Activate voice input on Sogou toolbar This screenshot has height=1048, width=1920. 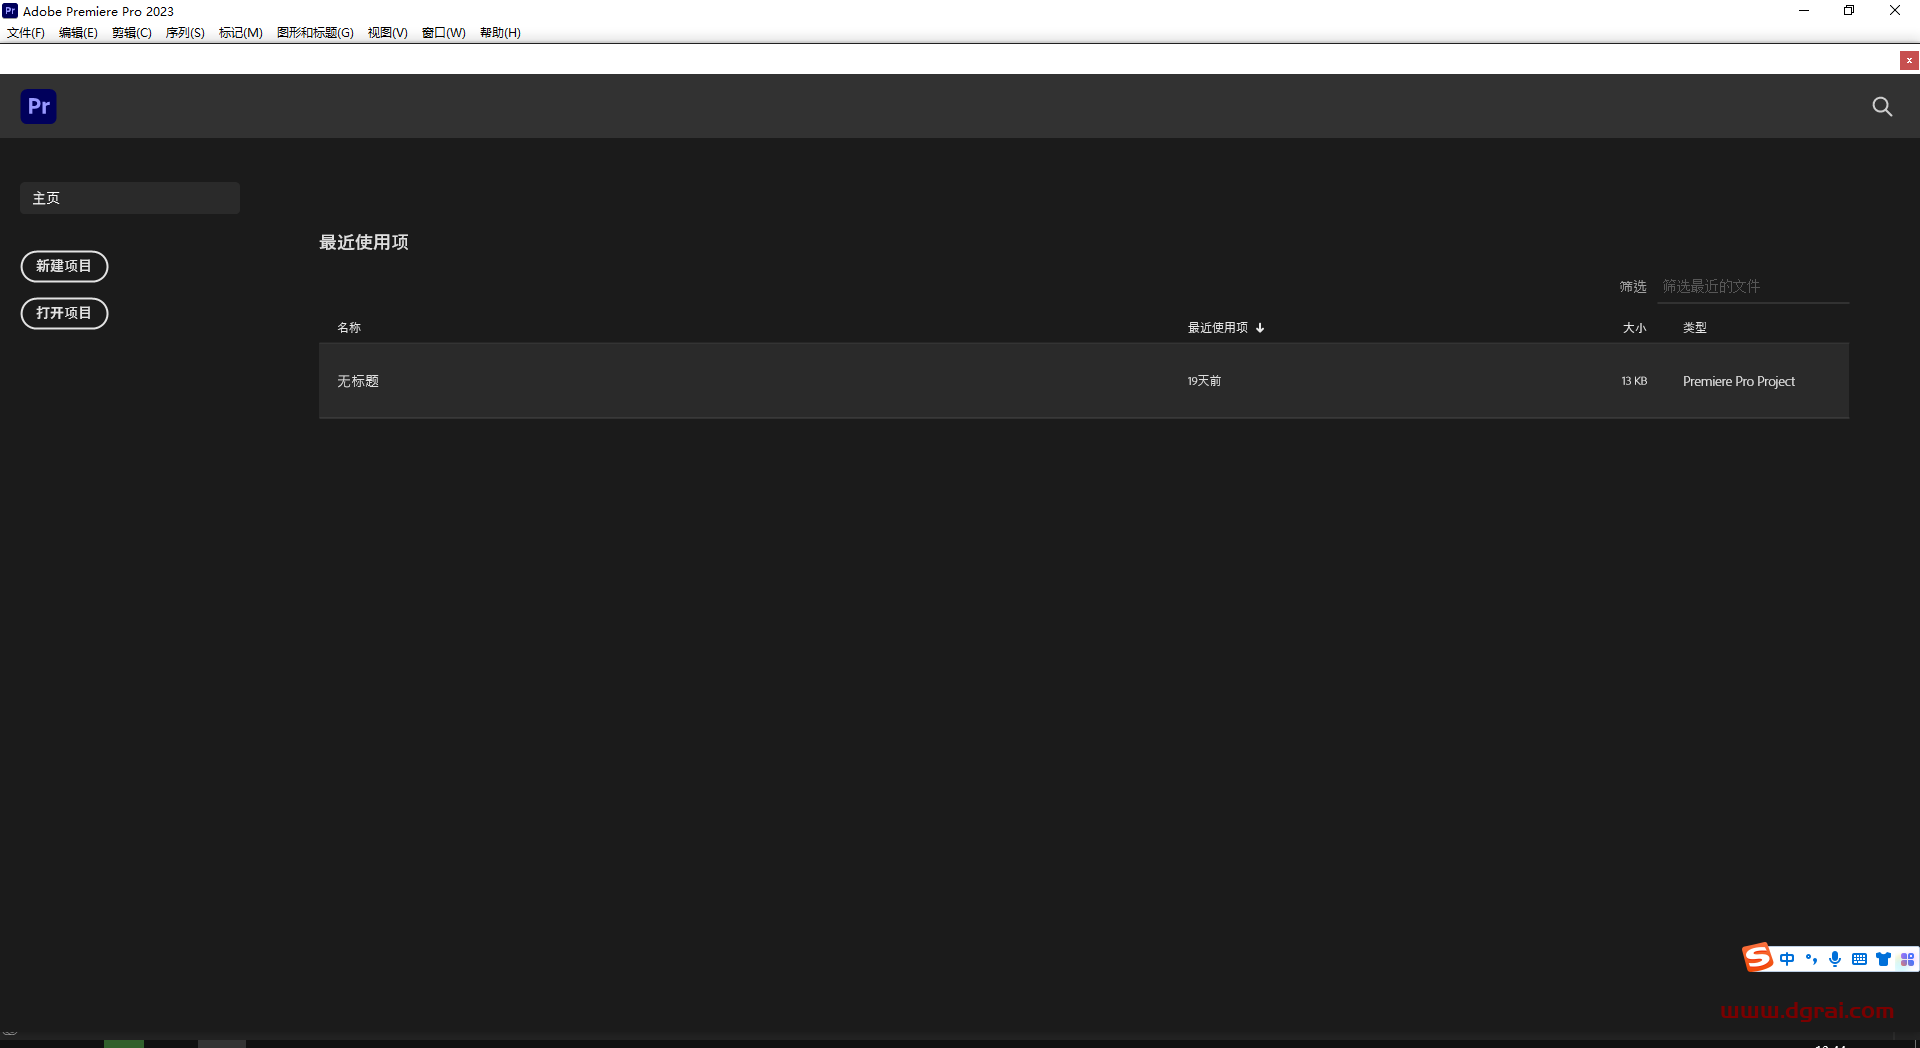tap(1835, 958)
